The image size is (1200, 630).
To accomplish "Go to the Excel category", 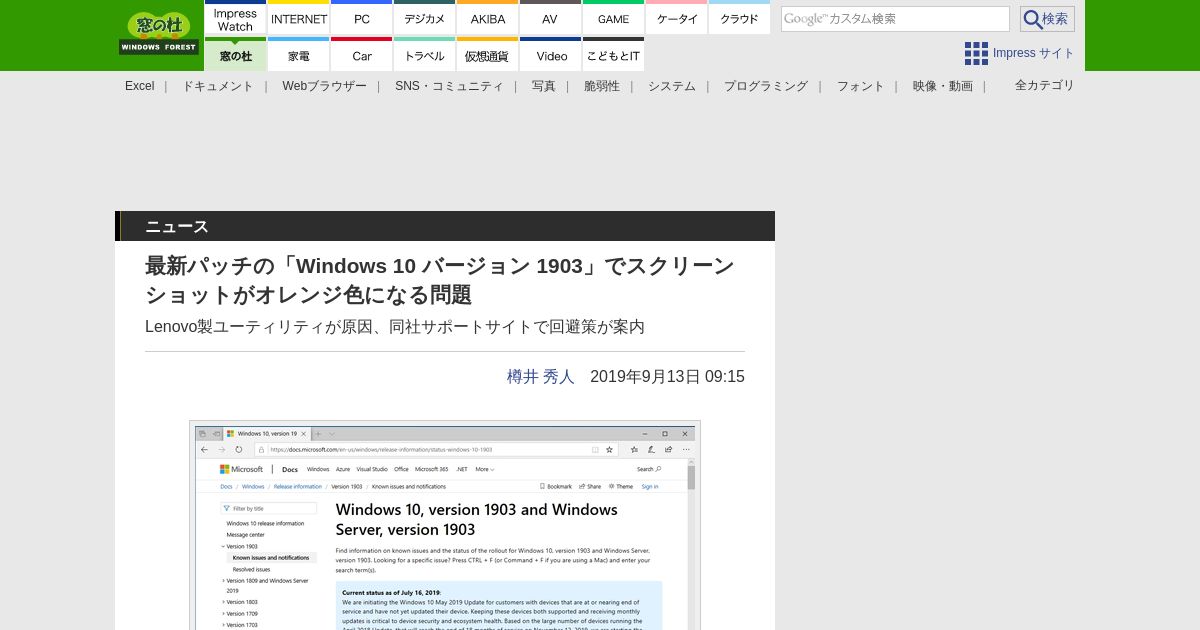I will coord(140,86).
